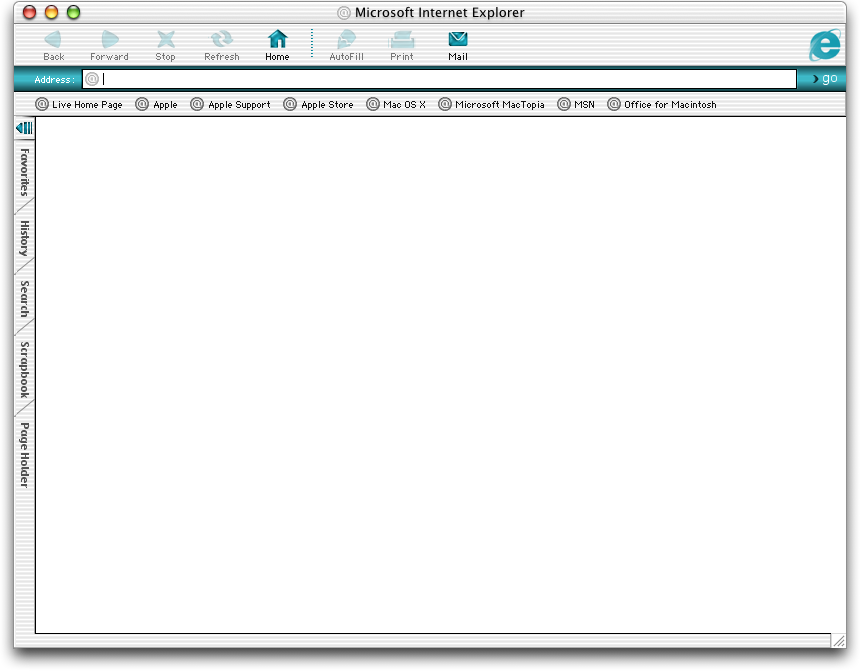Screen dimensions: 860x671
Task: Focus the Address text field
Action: 439,79
